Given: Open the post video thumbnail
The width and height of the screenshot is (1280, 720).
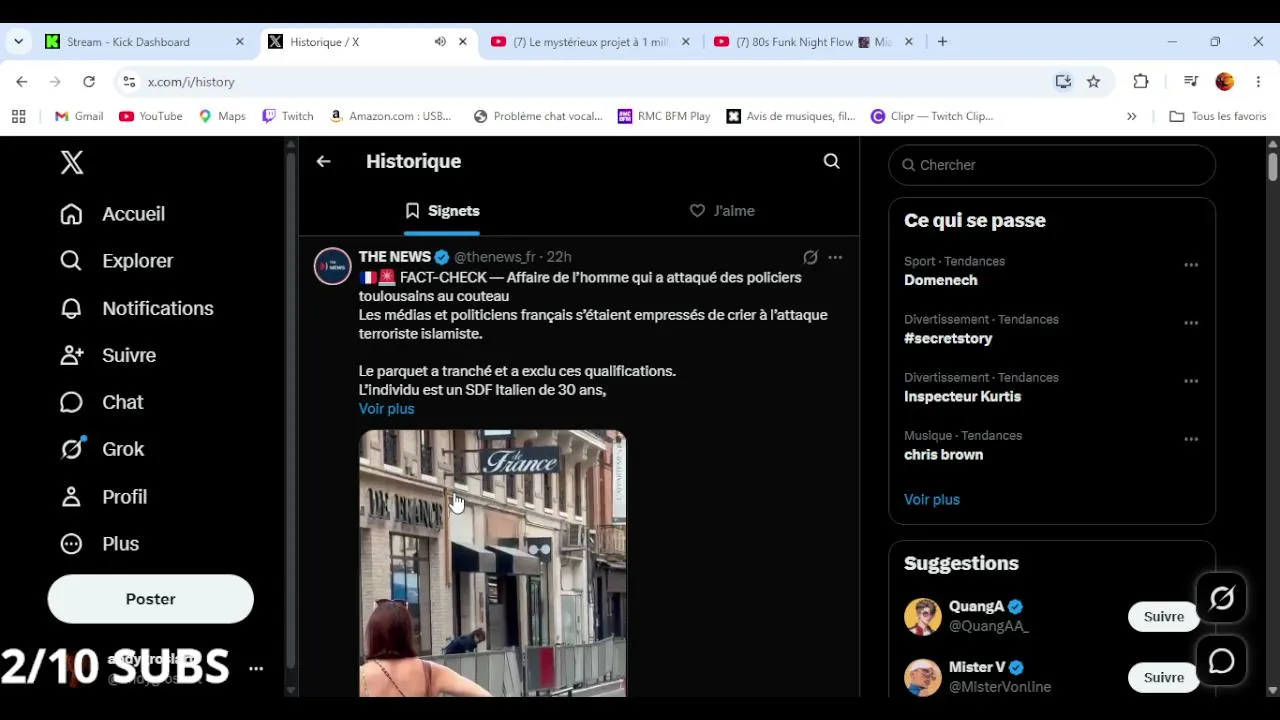Looking at the screenshot, I should [493, 563].
